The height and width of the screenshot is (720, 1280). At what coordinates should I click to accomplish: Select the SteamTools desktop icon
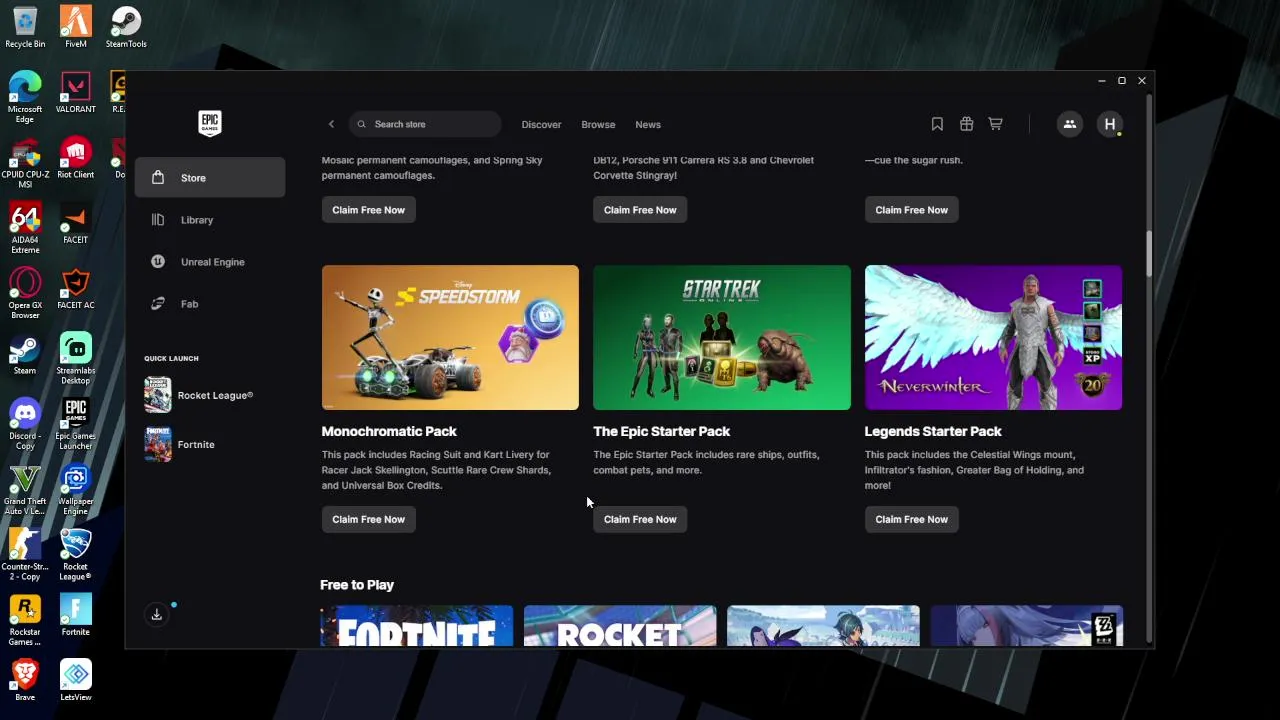[x=126, y=27]
